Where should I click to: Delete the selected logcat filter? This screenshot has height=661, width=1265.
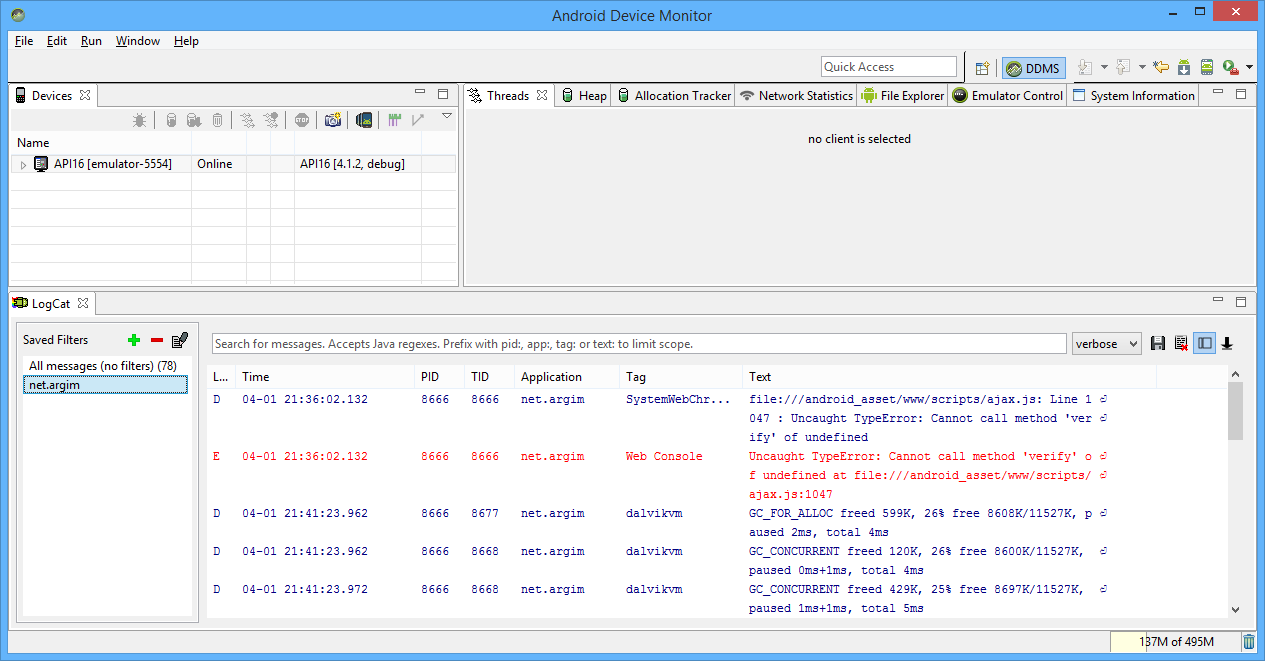pos(157,340)
